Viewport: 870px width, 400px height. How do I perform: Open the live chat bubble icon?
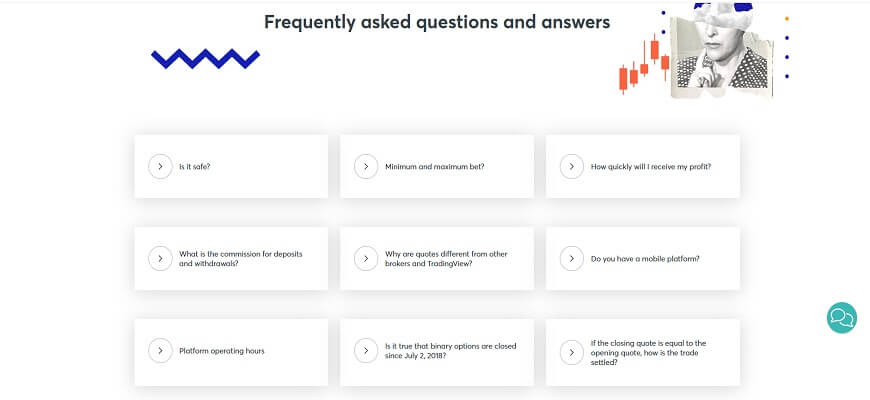coord(841,318)
